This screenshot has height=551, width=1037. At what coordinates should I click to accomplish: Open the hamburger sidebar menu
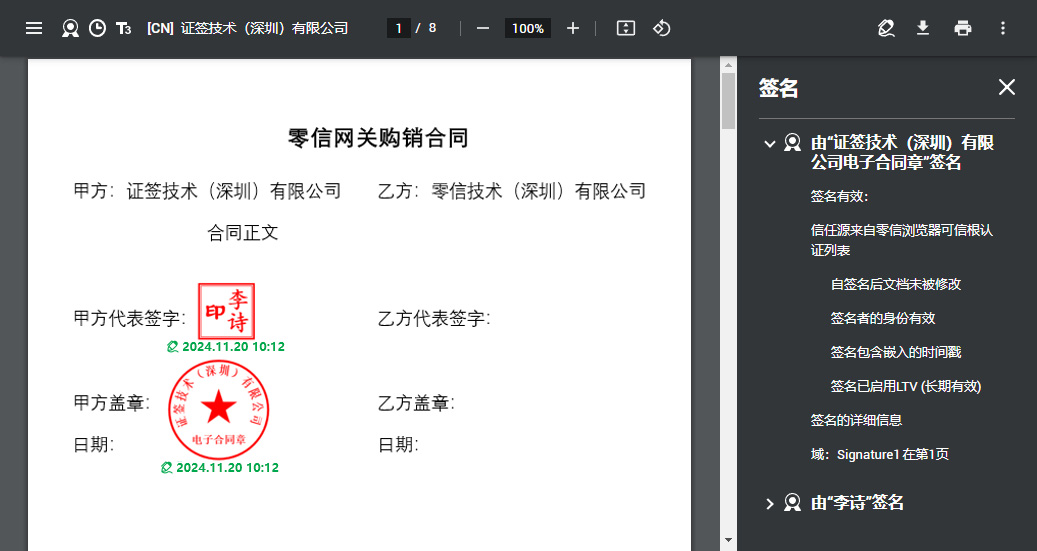tap(34, 28)
